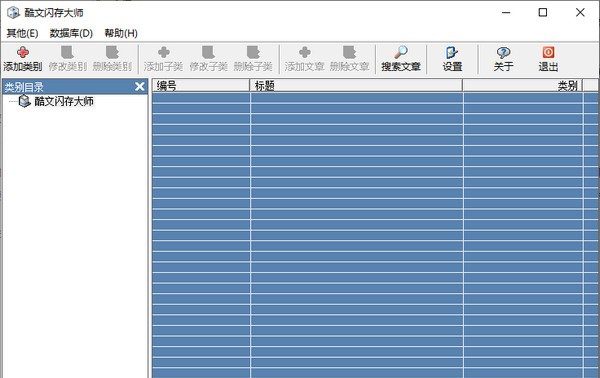Open the 帮助(H) menu
Viewport: 600px width, 378px height.
click(121, 33)
